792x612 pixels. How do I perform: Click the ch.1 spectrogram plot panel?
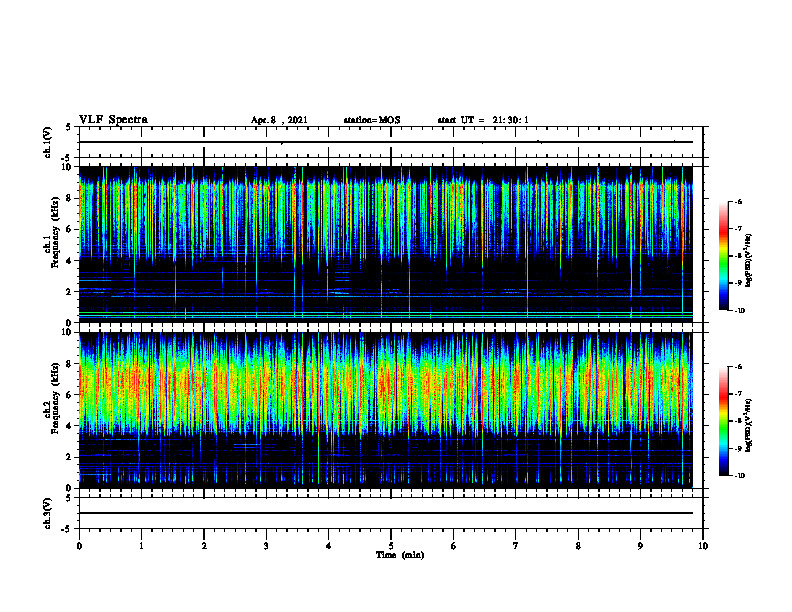point(385,244)
